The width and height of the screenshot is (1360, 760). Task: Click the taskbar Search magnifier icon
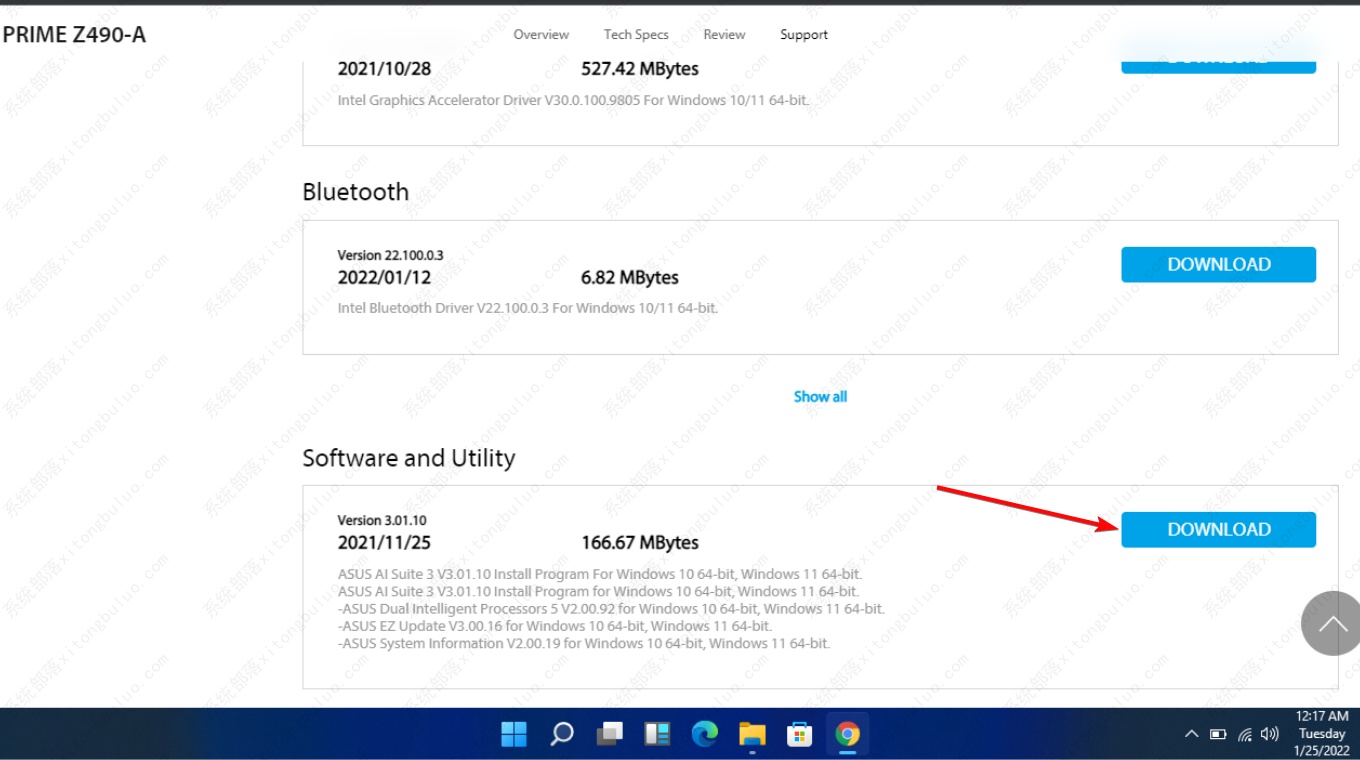click(x=562, y=735)
